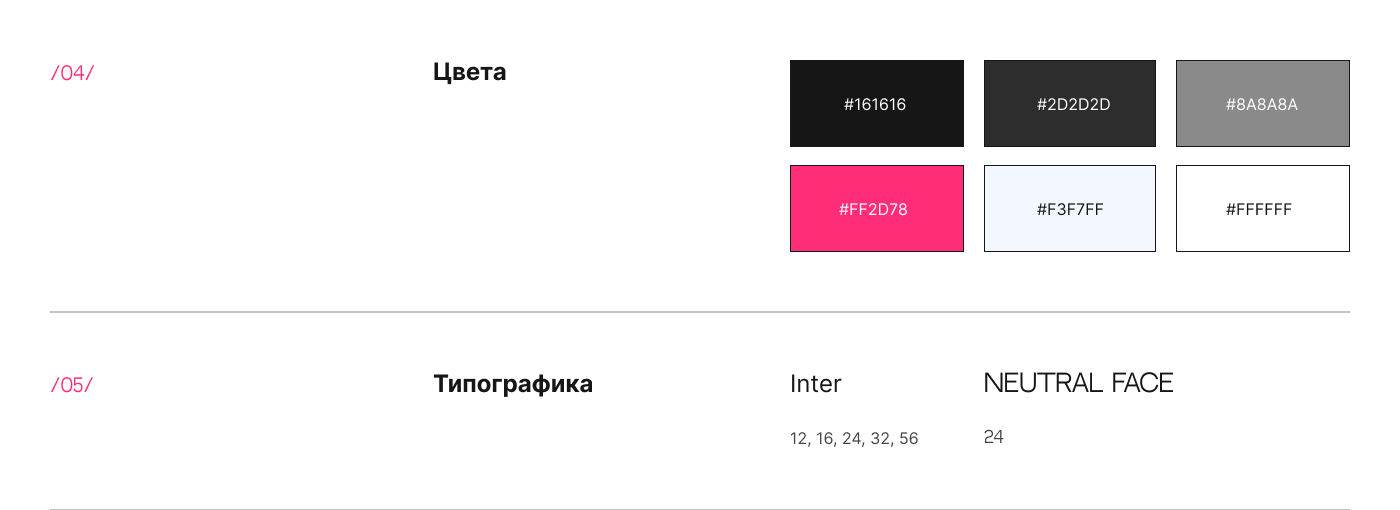The height and width of the screenshot is (510, 1400).
Task: Click size 24 under NEUTRAL FACE
Action: [x=994, y=437]
